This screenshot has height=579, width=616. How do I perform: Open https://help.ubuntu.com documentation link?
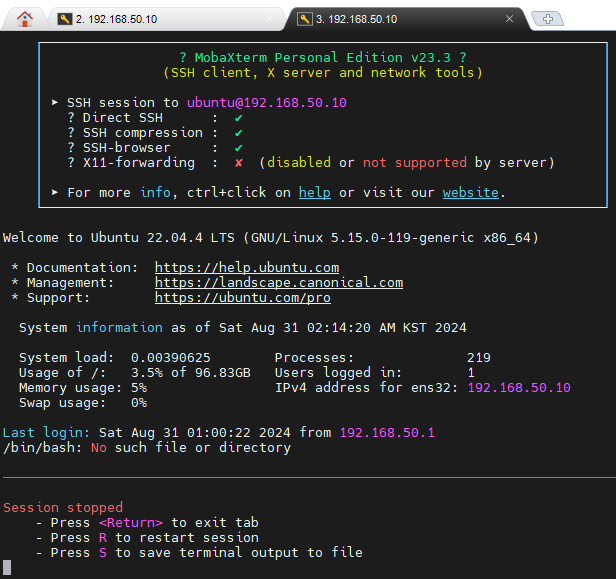pyautogui.click(x=247, y=268)
